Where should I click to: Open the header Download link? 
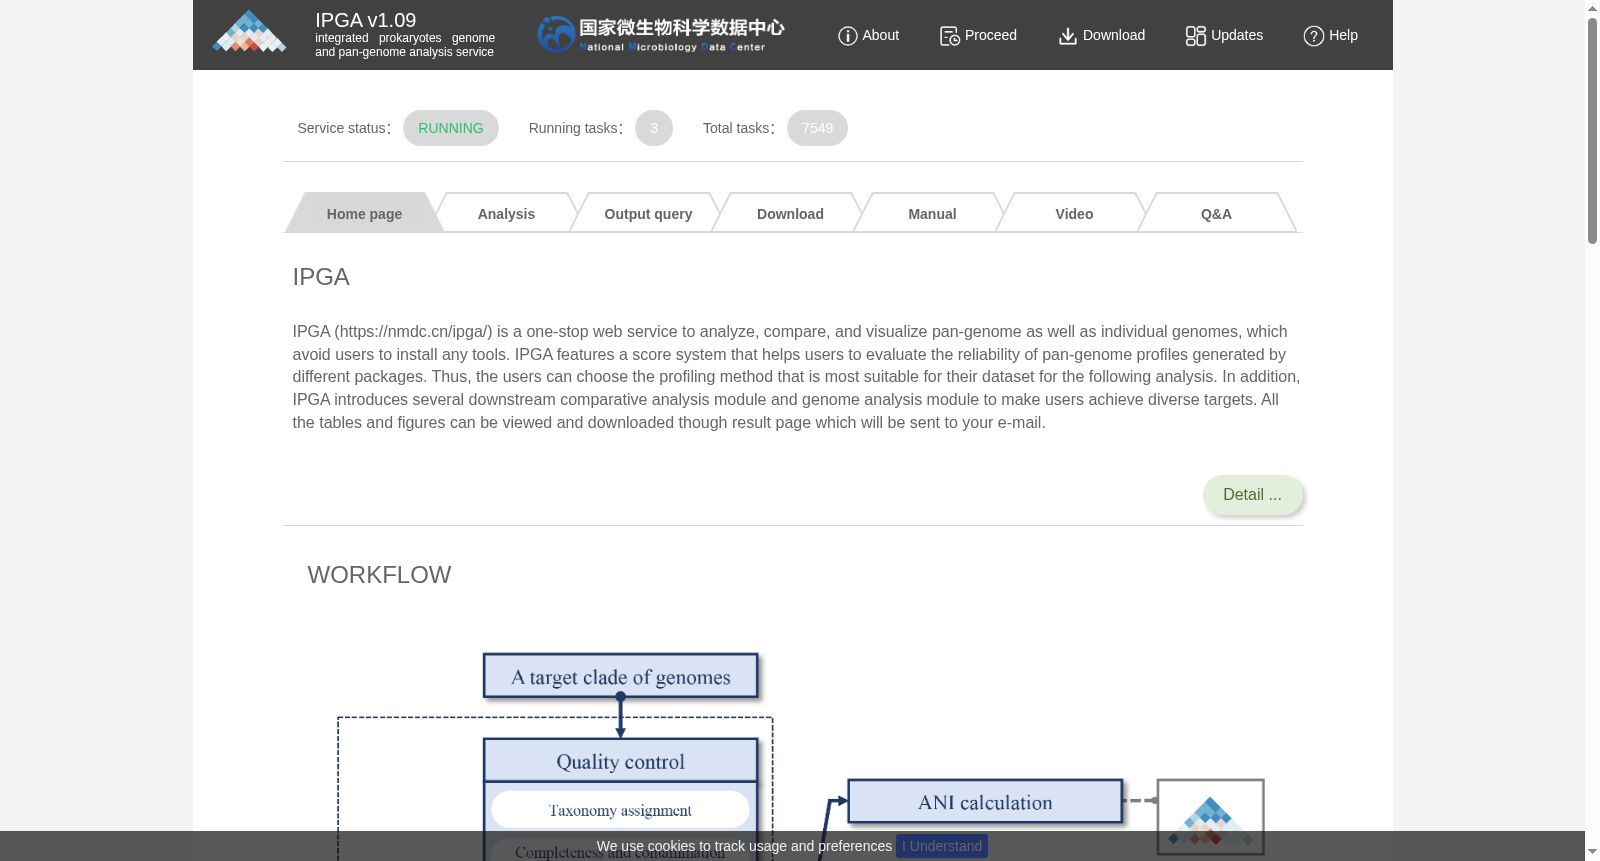pyautogui.click(x=1113, y=35)
